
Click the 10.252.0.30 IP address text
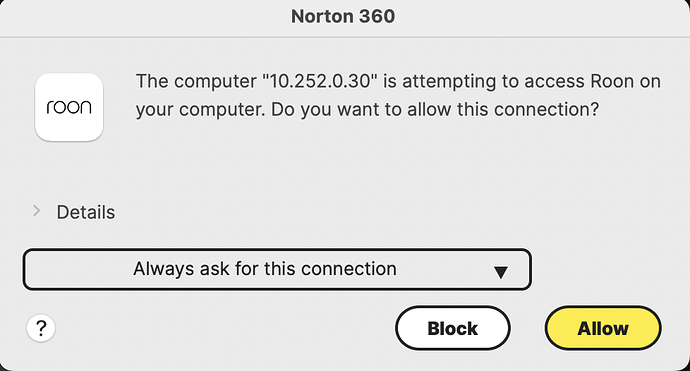coord(320,81)
